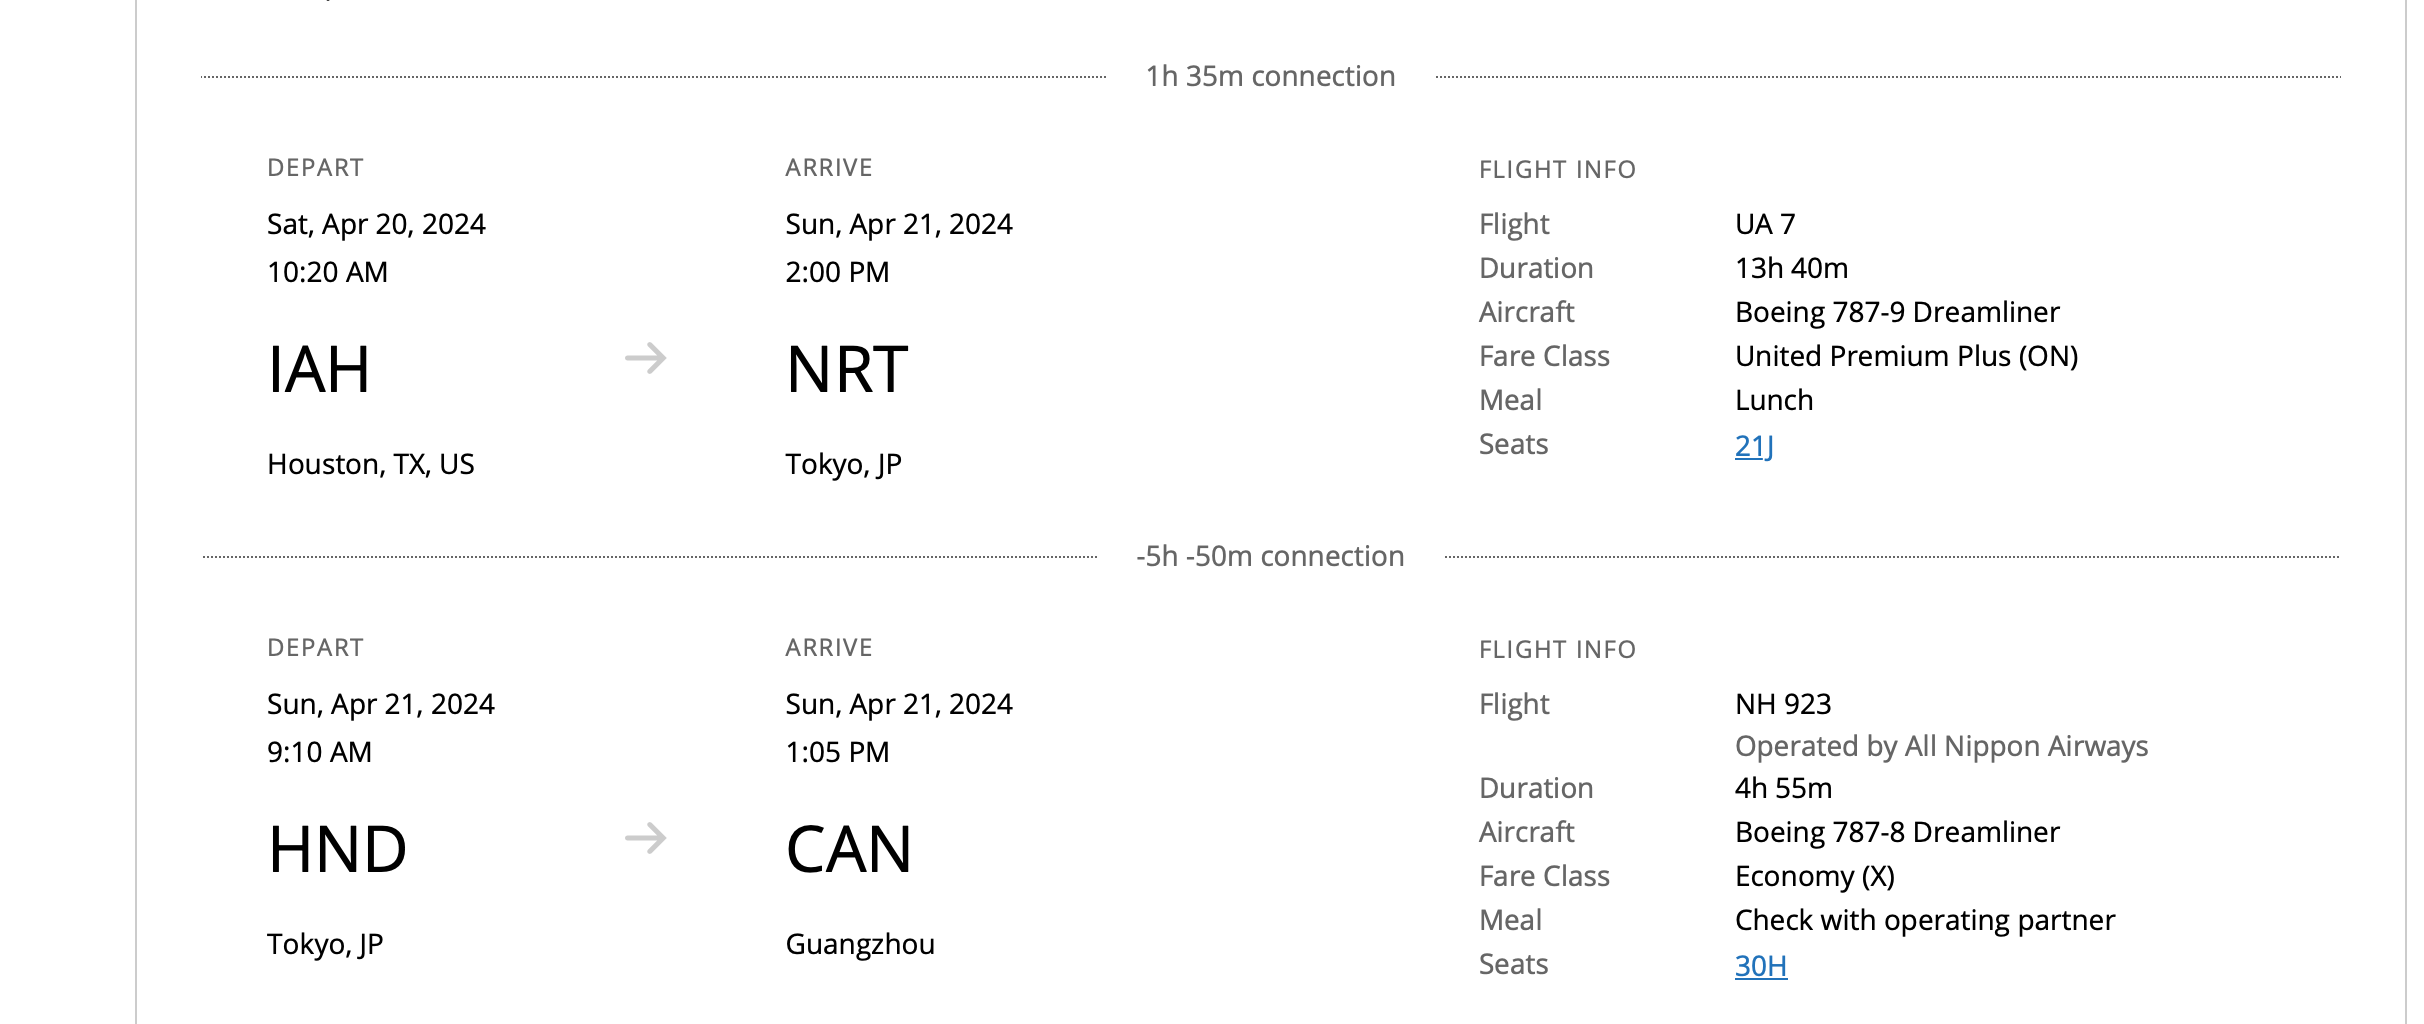Click United Premium Plus (ON) fare class
The height and width of the screenshot is (1024, 2424).
pos(1906,356)
